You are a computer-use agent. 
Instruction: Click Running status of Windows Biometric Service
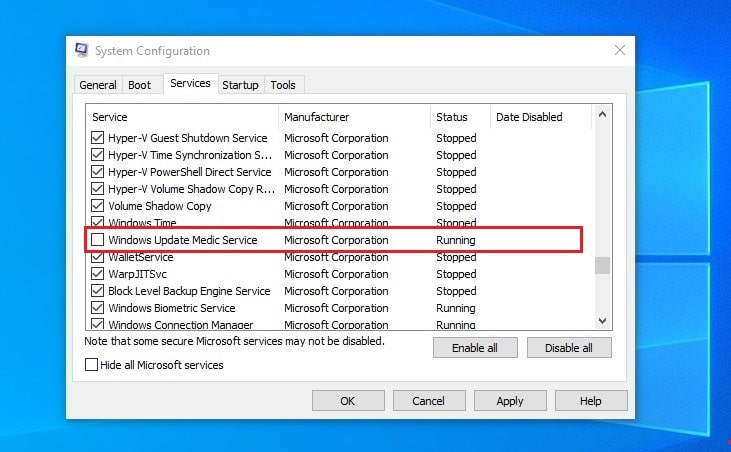455,308
